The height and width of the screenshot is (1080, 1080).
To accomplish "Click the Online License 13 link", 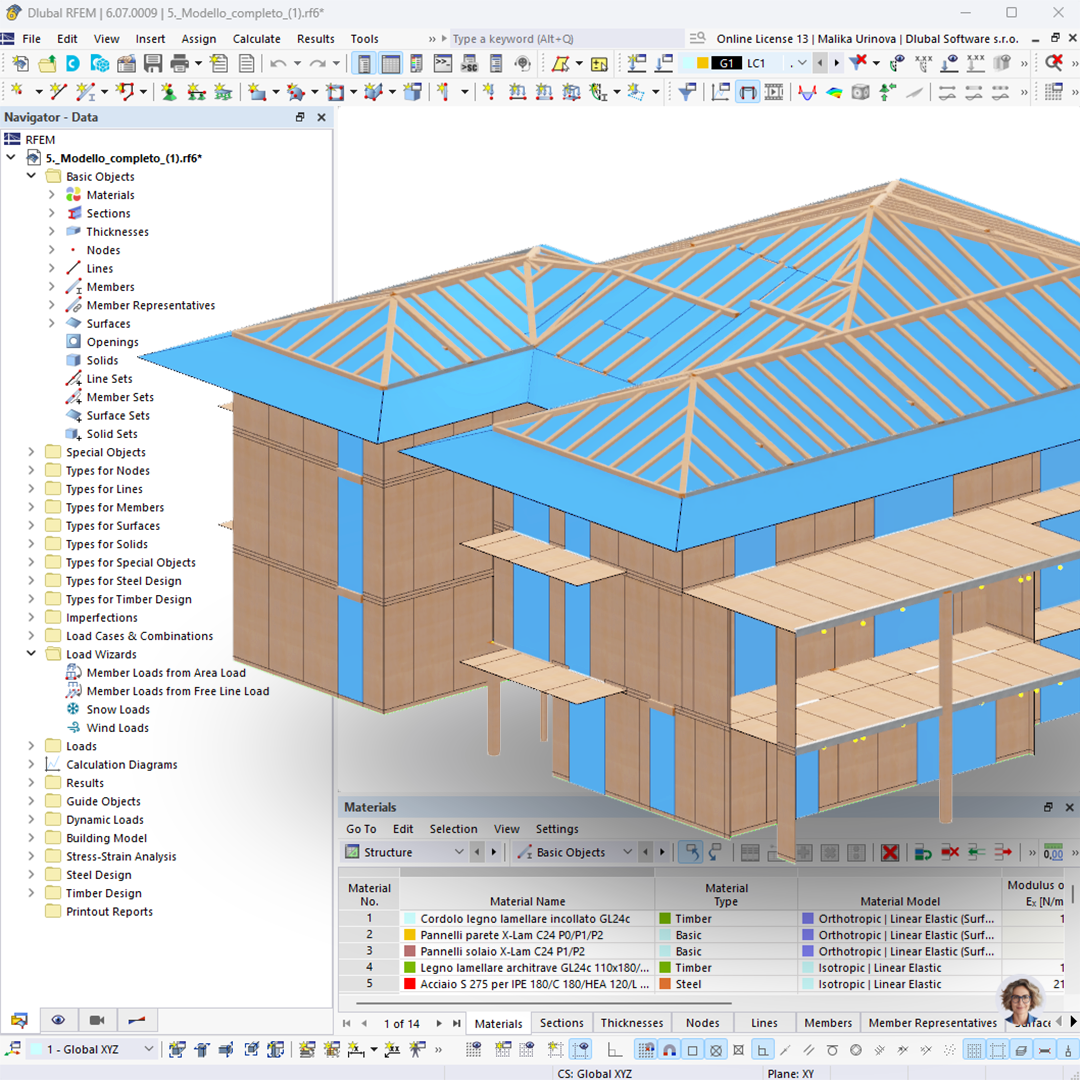I will click(757, 38).
